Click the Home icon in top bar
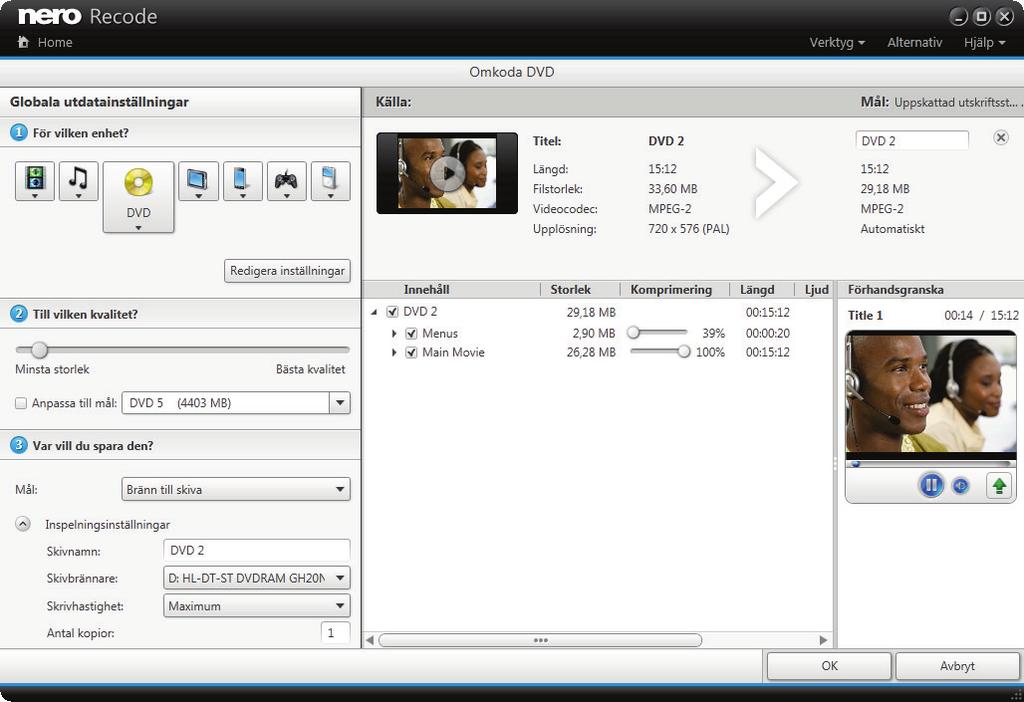The height and width of the screenshot is (702, 1024). pyautogui.click(x=24, y=42)
